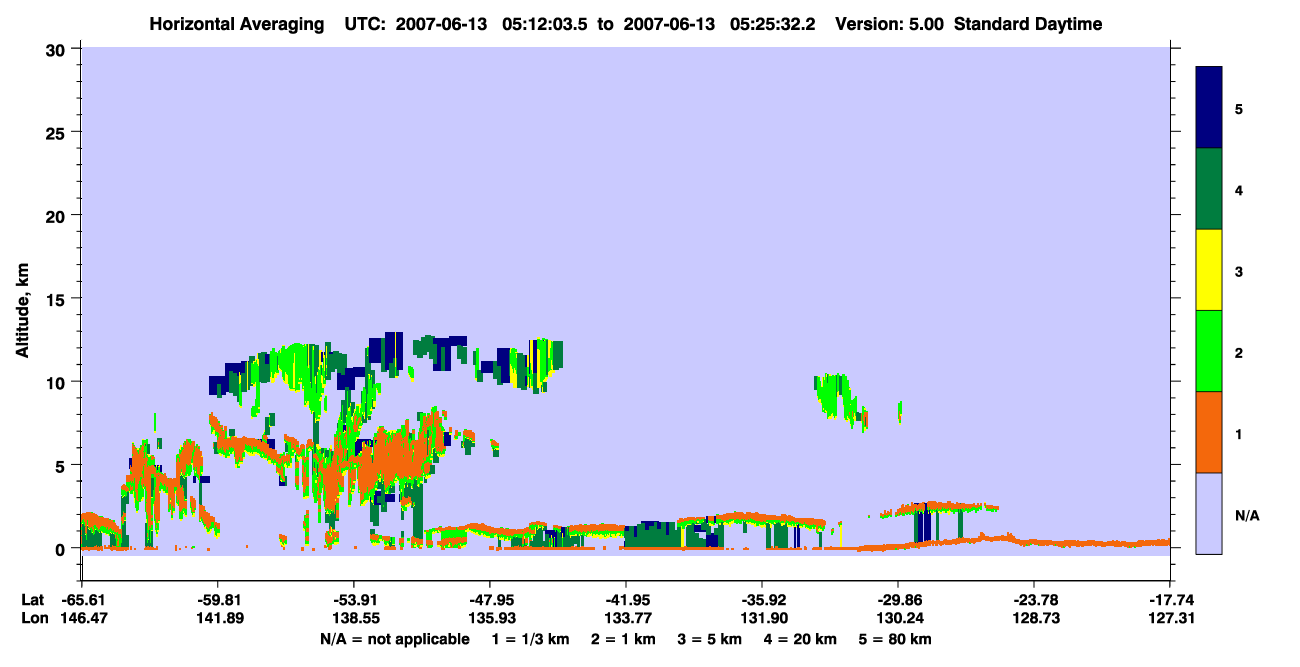Click legend text '1 = 1/3 km'
The image size is (1300, 667).
530,639
